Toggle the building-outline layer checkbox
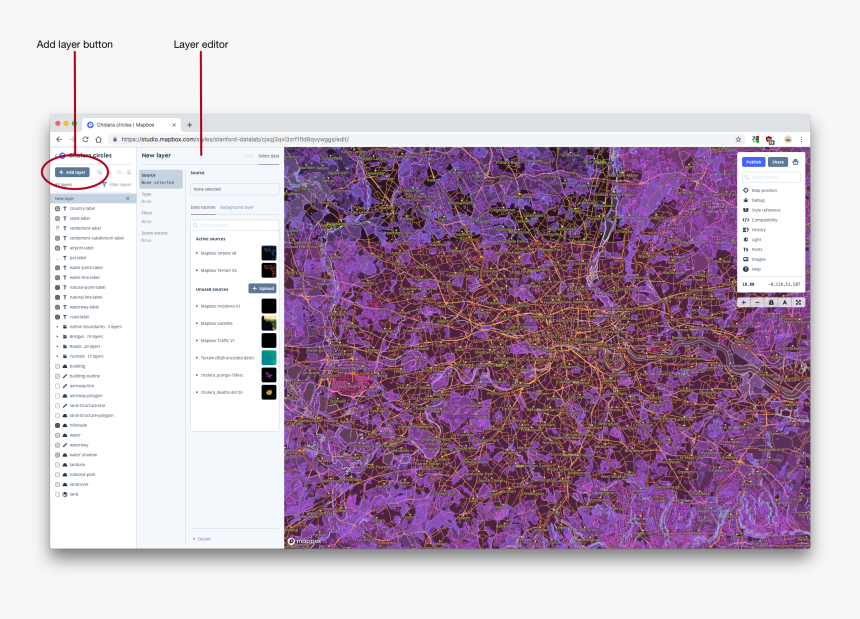 coord(55,375)
